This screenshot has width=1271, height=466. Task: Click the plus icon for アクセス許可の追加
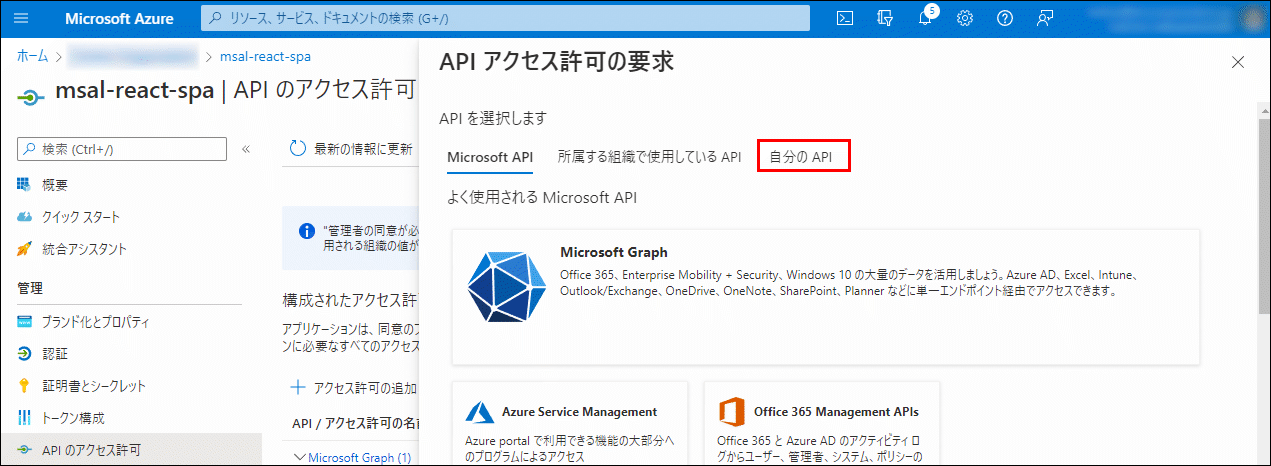pyautogui.click(x=298, y=388)
